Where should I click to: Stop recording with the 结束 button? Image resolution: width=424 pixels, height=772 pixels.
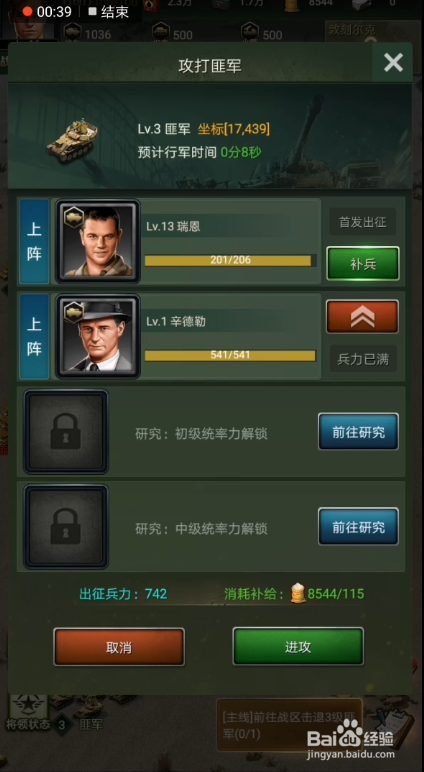[x=108, y=11]
